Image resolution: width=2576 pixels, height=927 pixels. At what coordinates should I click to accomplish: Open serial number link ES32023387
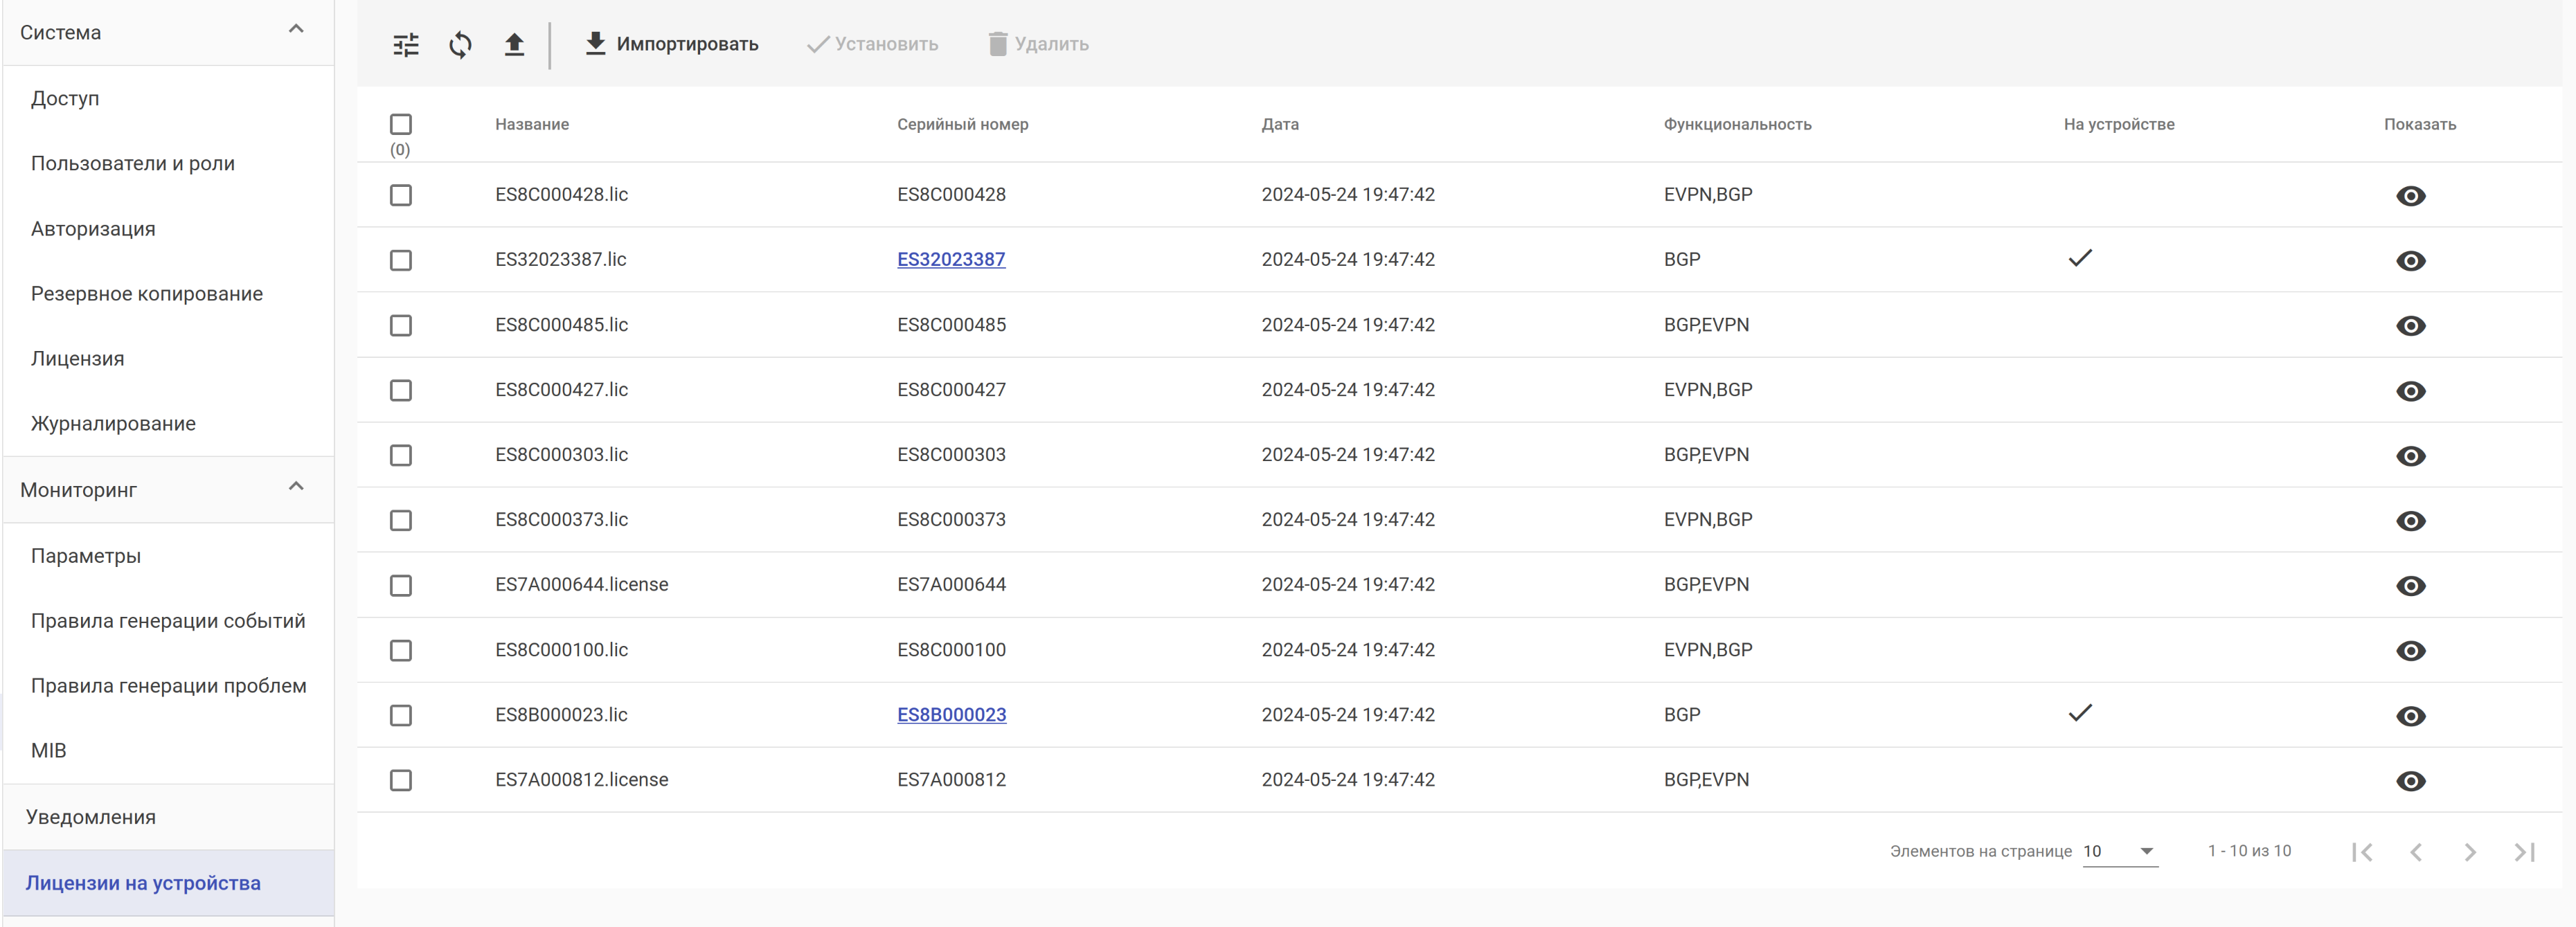(951, 260)
